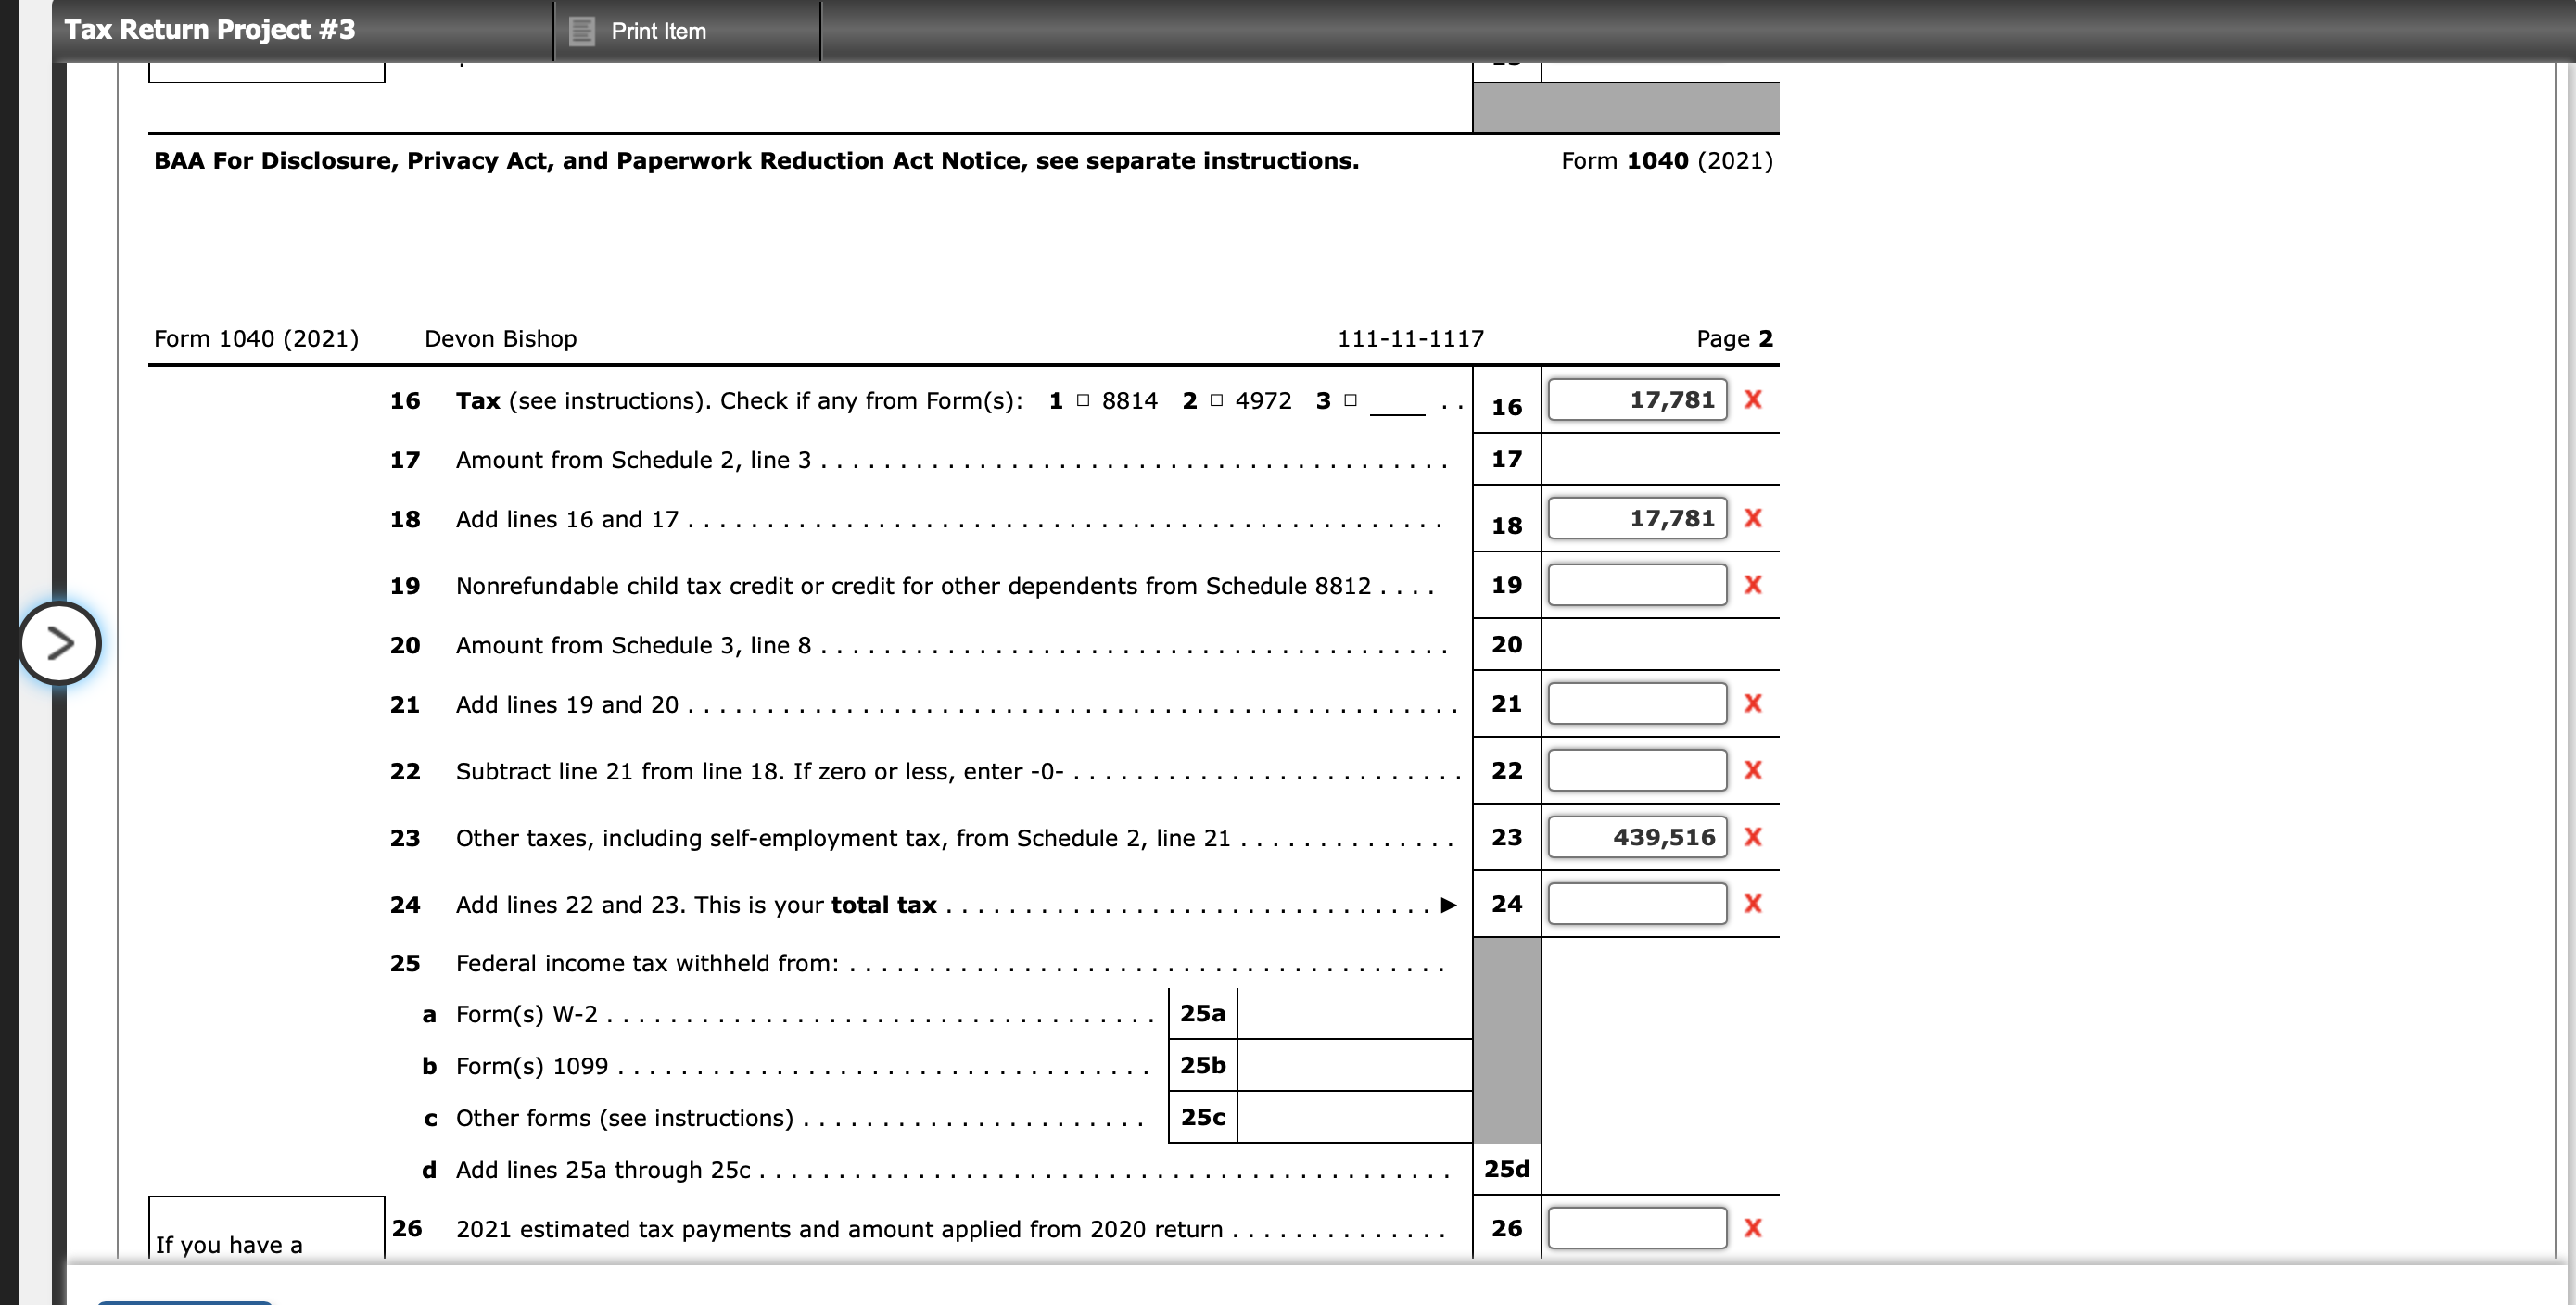Check the third form checkbox after 4972
Image resolution: width=2576 pixels, height=1305 pixels.
click(x=1349, y=400)
